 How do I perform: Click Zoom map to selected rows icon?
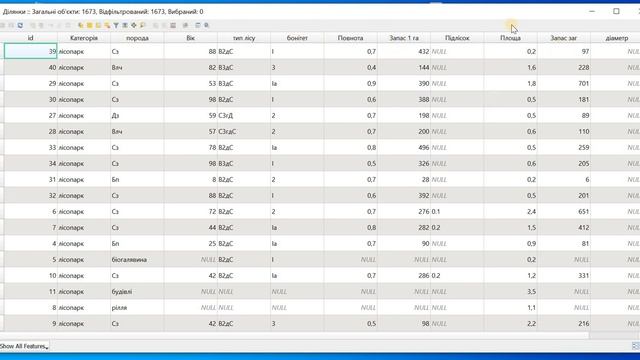point(142,25)
